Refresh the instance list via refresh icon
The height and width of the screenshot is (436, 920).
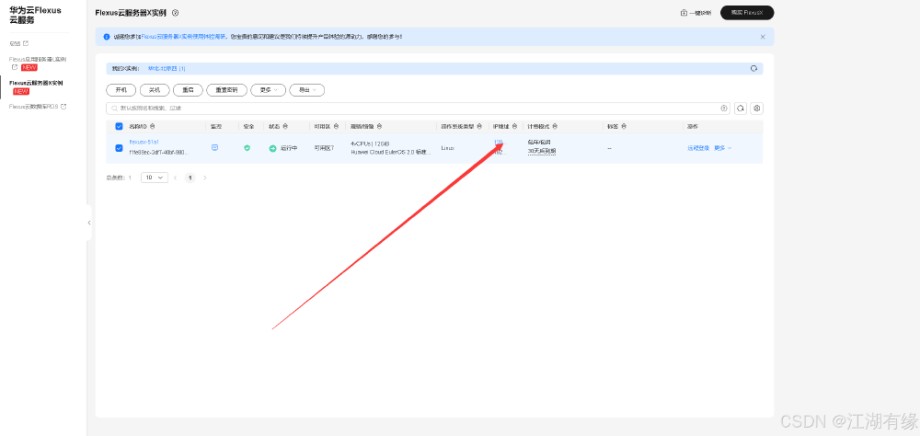pos(740,109)
